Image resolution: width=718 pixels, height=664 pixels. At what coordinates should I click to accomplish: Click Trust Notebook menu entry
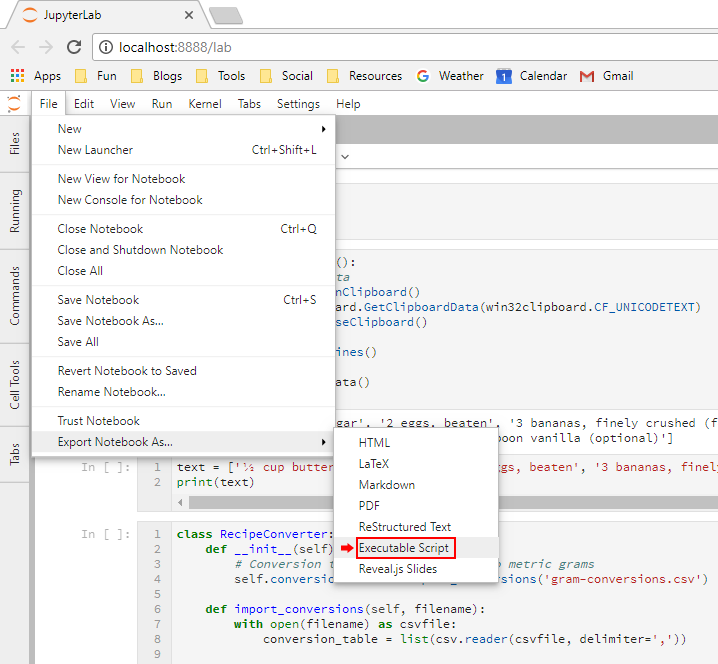(99, 421)
